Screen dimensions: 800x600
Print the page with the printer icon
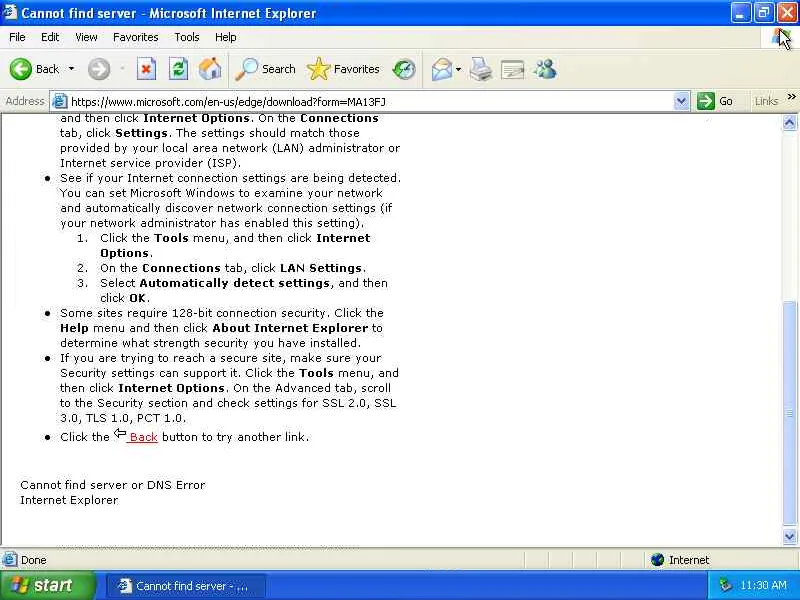(x=481, y=69)
